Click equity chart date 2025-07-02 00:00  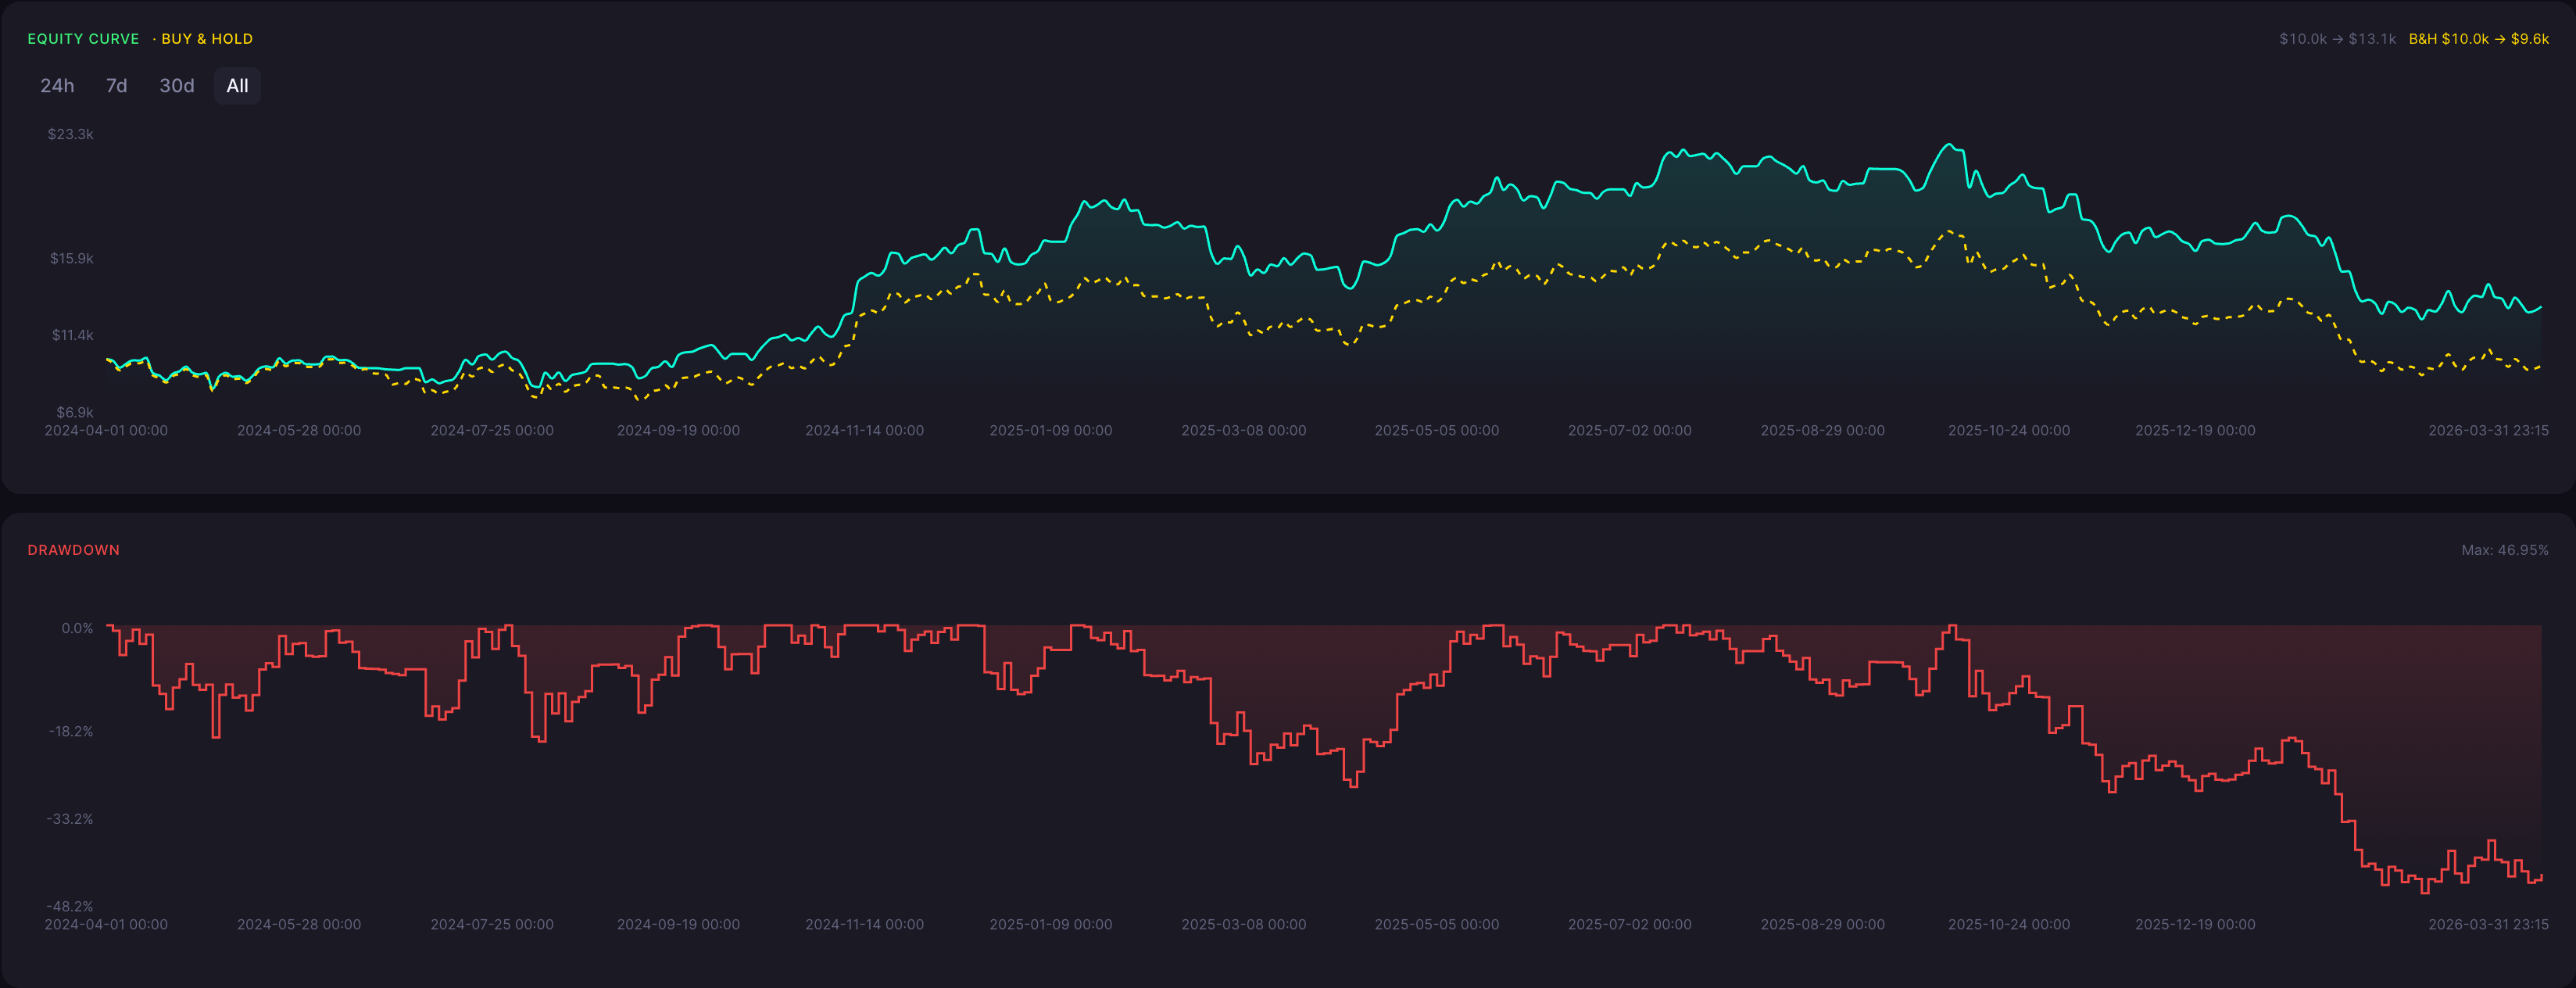(1630, 430)
